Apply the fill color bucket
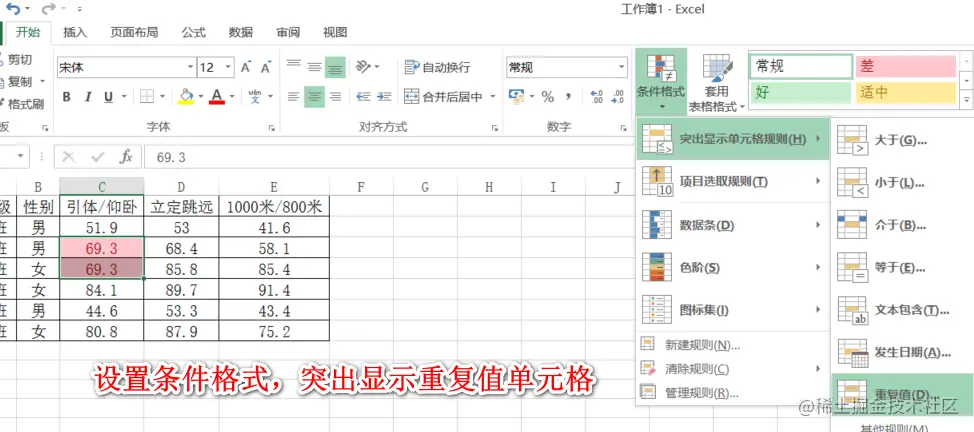This screenshot has height=432, width=974. (x=185, y=96)
